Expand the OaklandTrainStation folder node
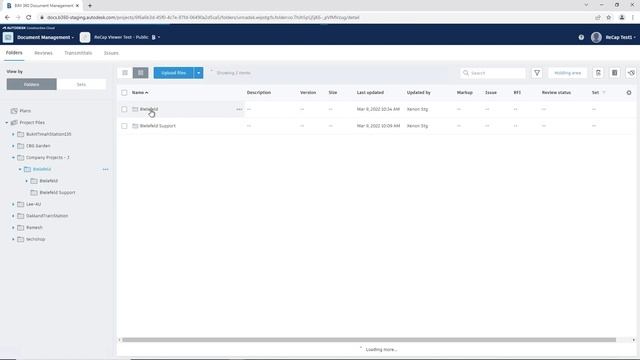Viewport: 640px width, 360px height. [x=13, y=216]
